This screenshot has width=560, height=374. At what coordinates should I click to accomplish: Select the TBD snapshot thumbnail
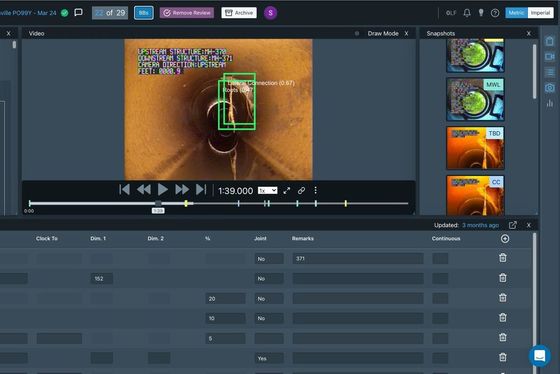coord(475,148)
